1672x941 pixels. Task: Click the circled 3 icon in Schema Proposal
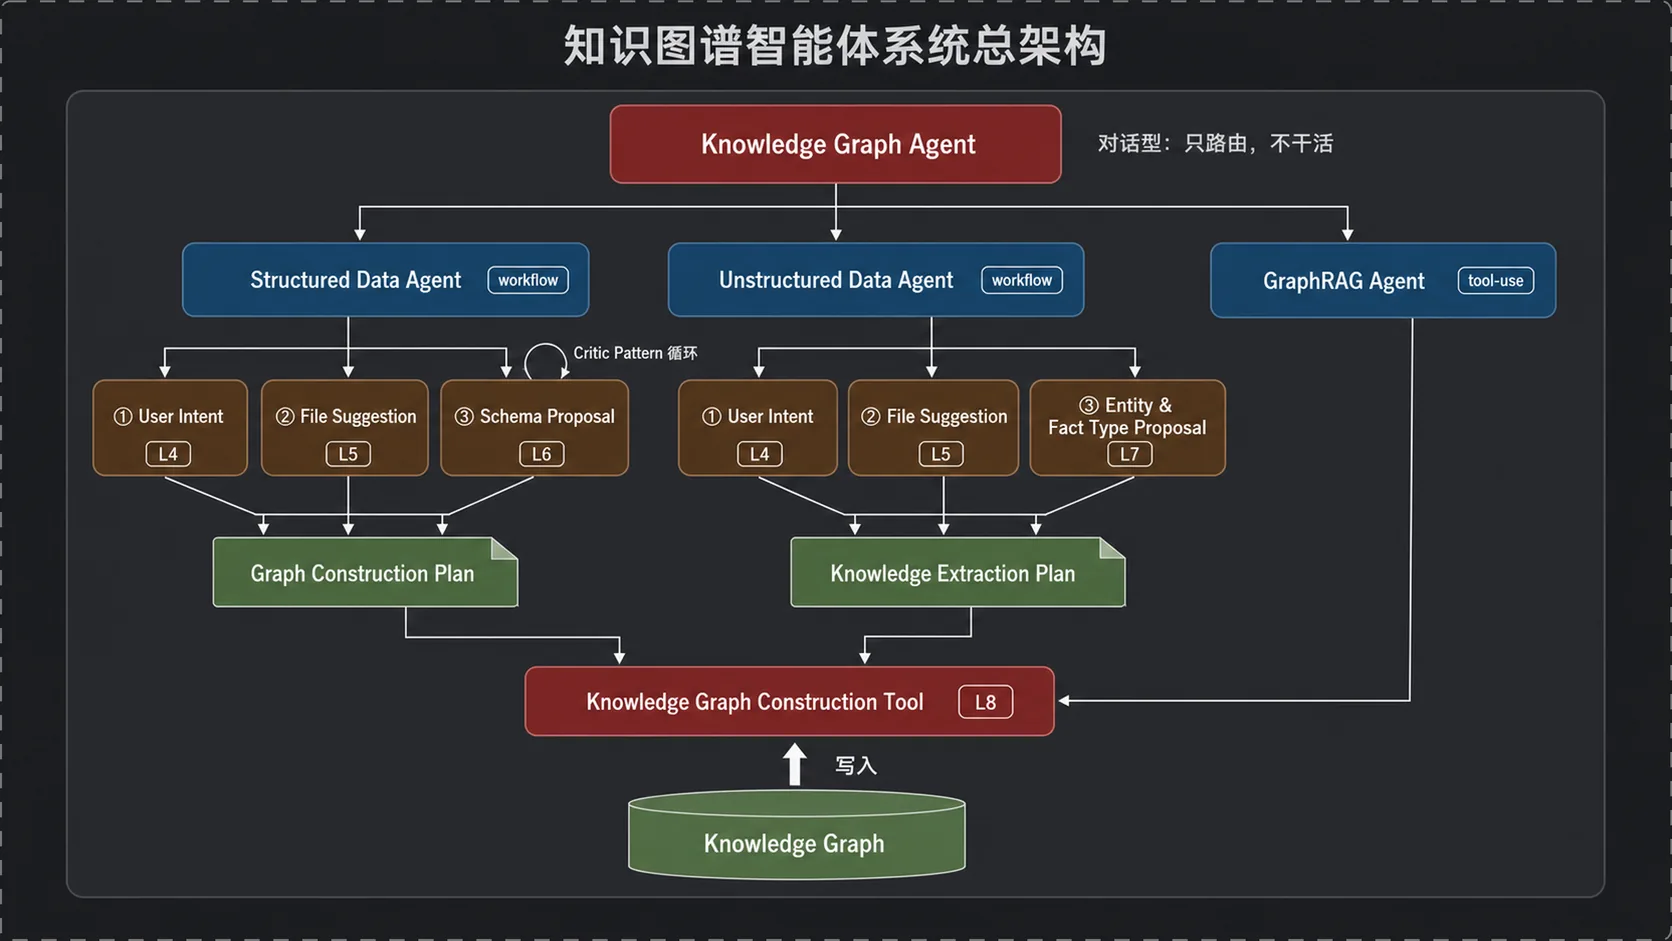464,416
